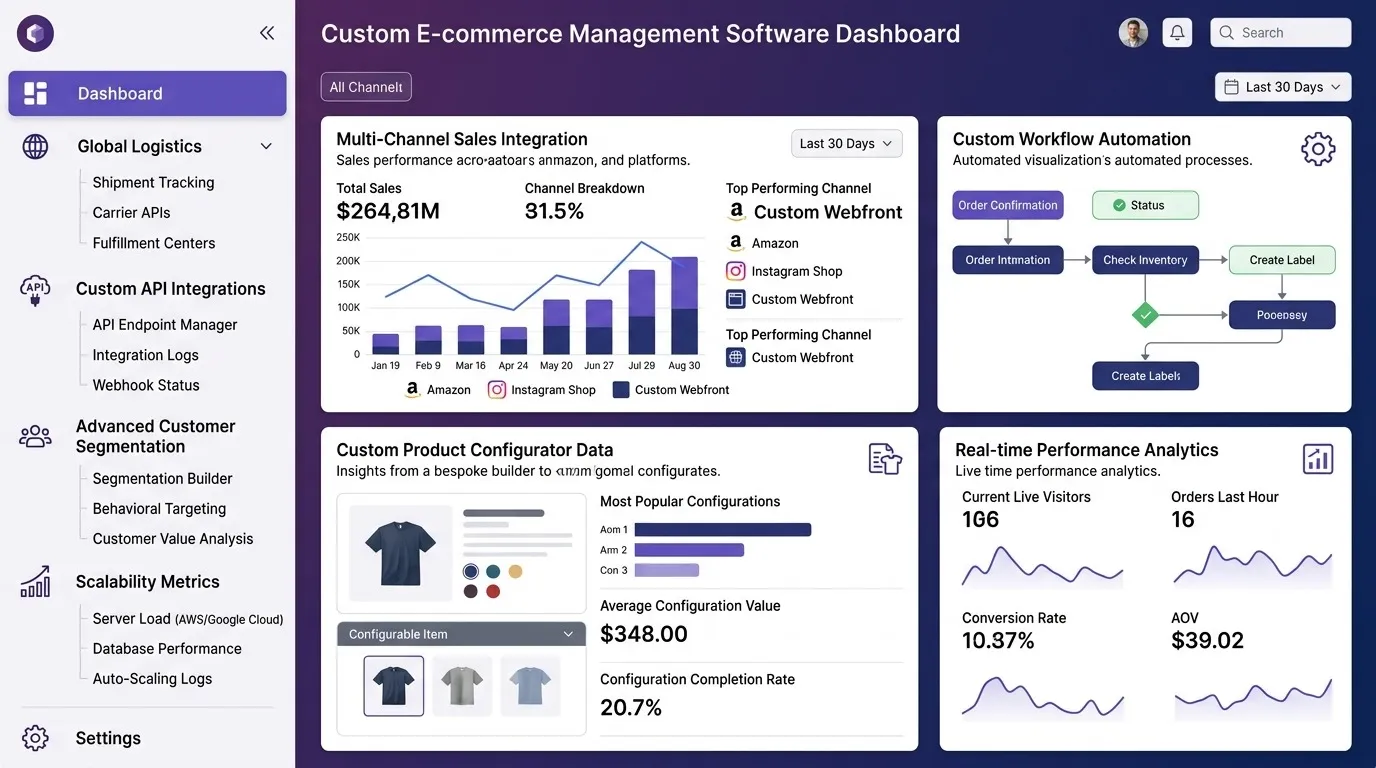Go to Segmentation Builder

162,479
